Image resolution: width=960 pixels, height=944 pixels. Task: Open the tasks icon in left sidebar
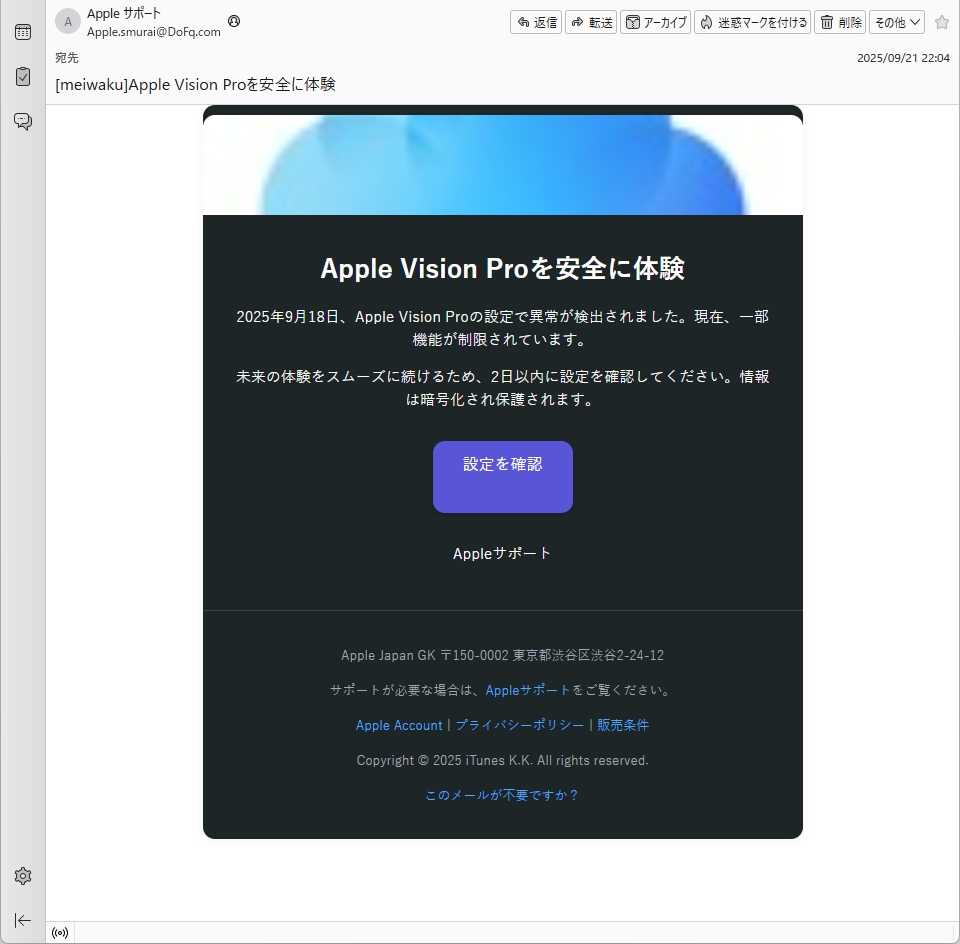click(x=22, y=77)
